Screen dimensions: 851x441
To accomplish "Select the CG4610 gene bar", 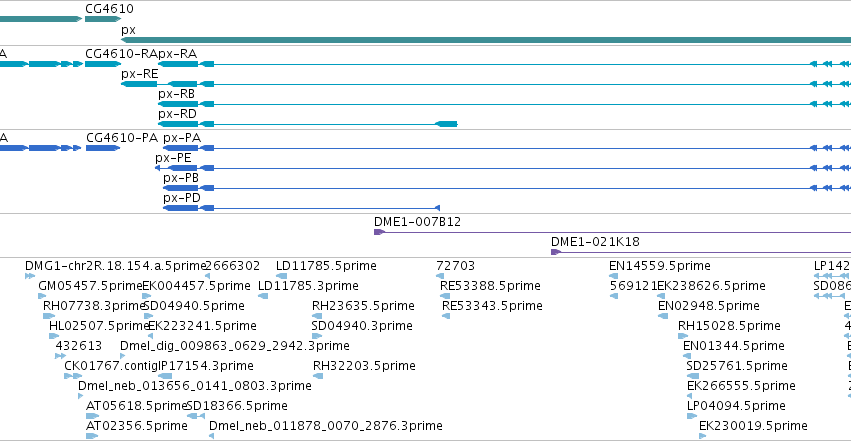I will click(x=103, y=19).
